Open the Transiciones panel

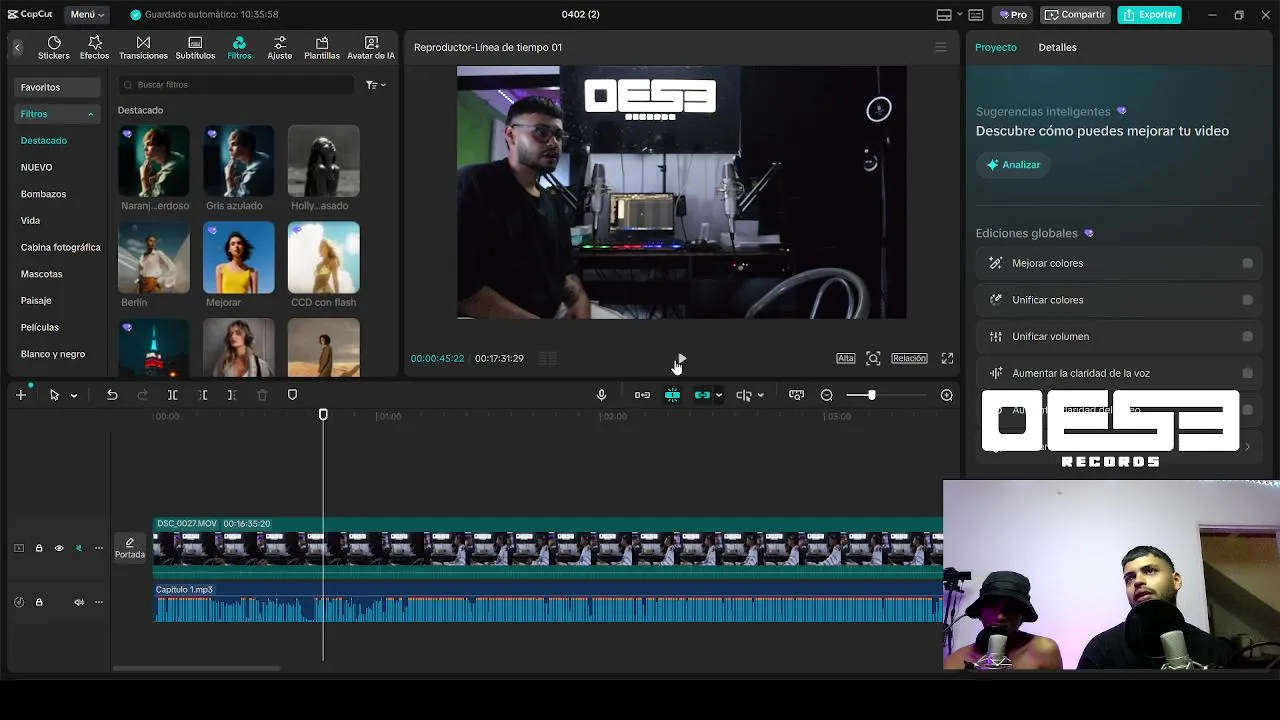143,48
